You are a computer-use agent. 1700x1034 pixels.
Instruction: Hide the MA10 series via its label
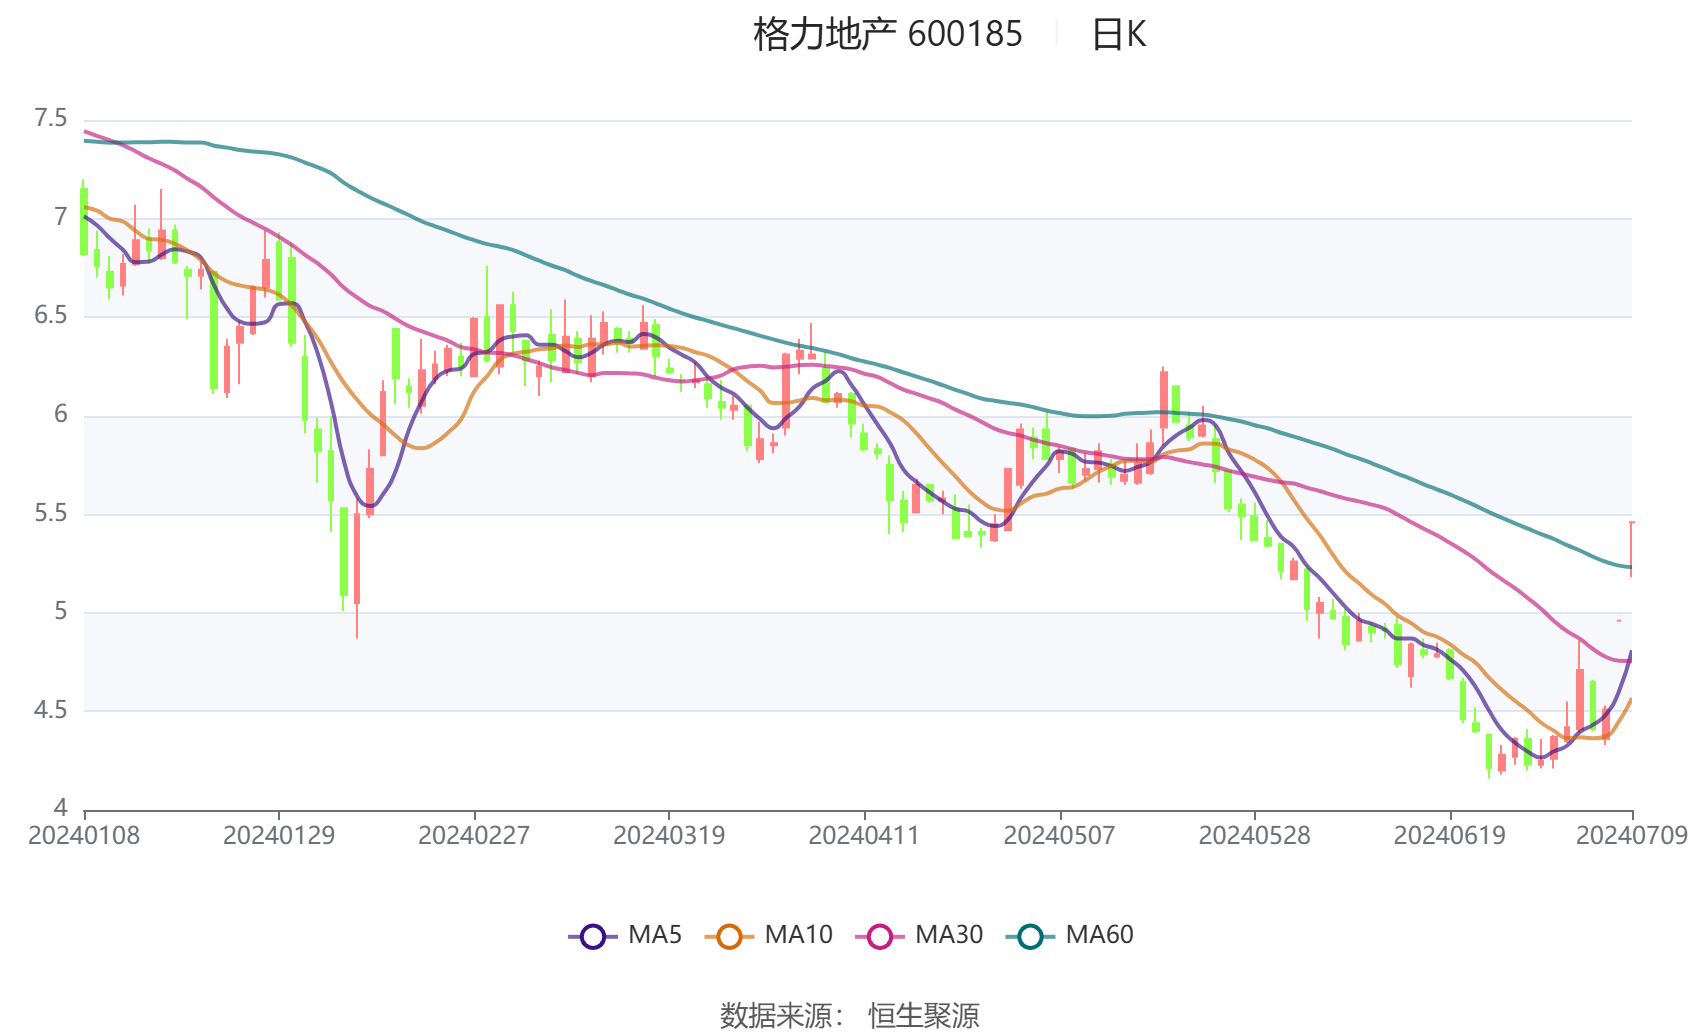point(798,935)
